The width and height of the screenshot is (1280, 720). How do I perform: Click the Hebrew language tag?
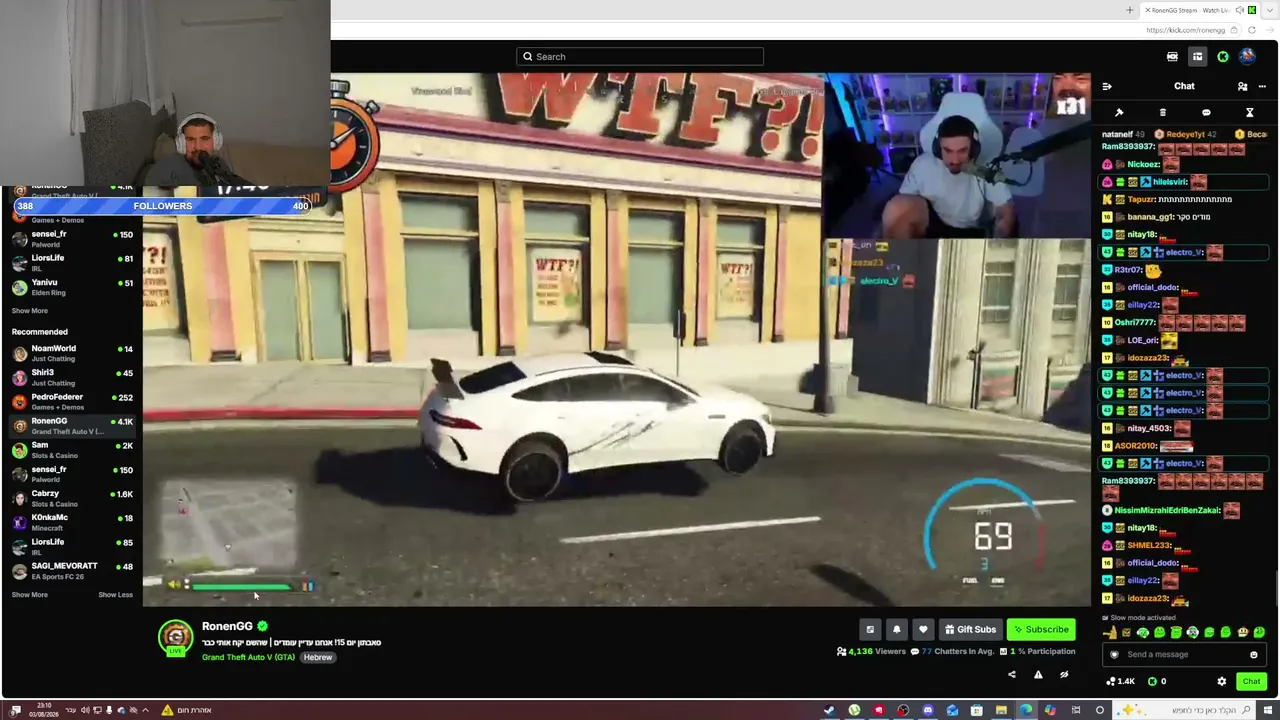(x=318, y=658)
